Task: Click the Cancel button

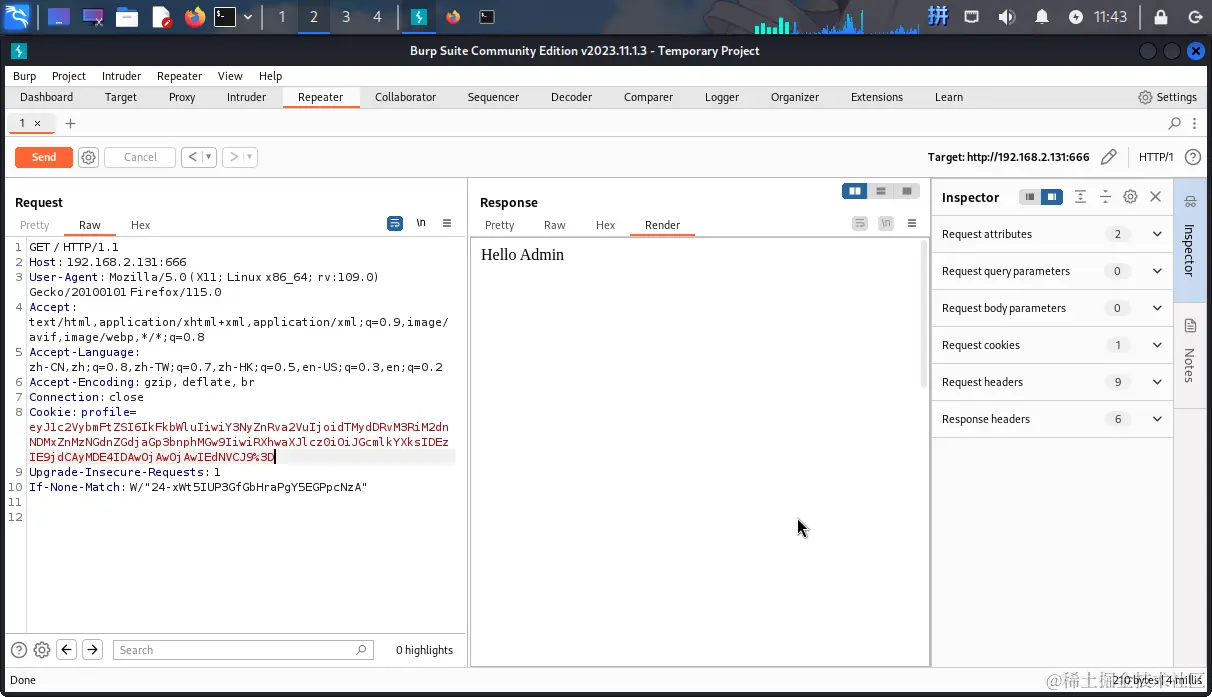Action: point(140,157)
